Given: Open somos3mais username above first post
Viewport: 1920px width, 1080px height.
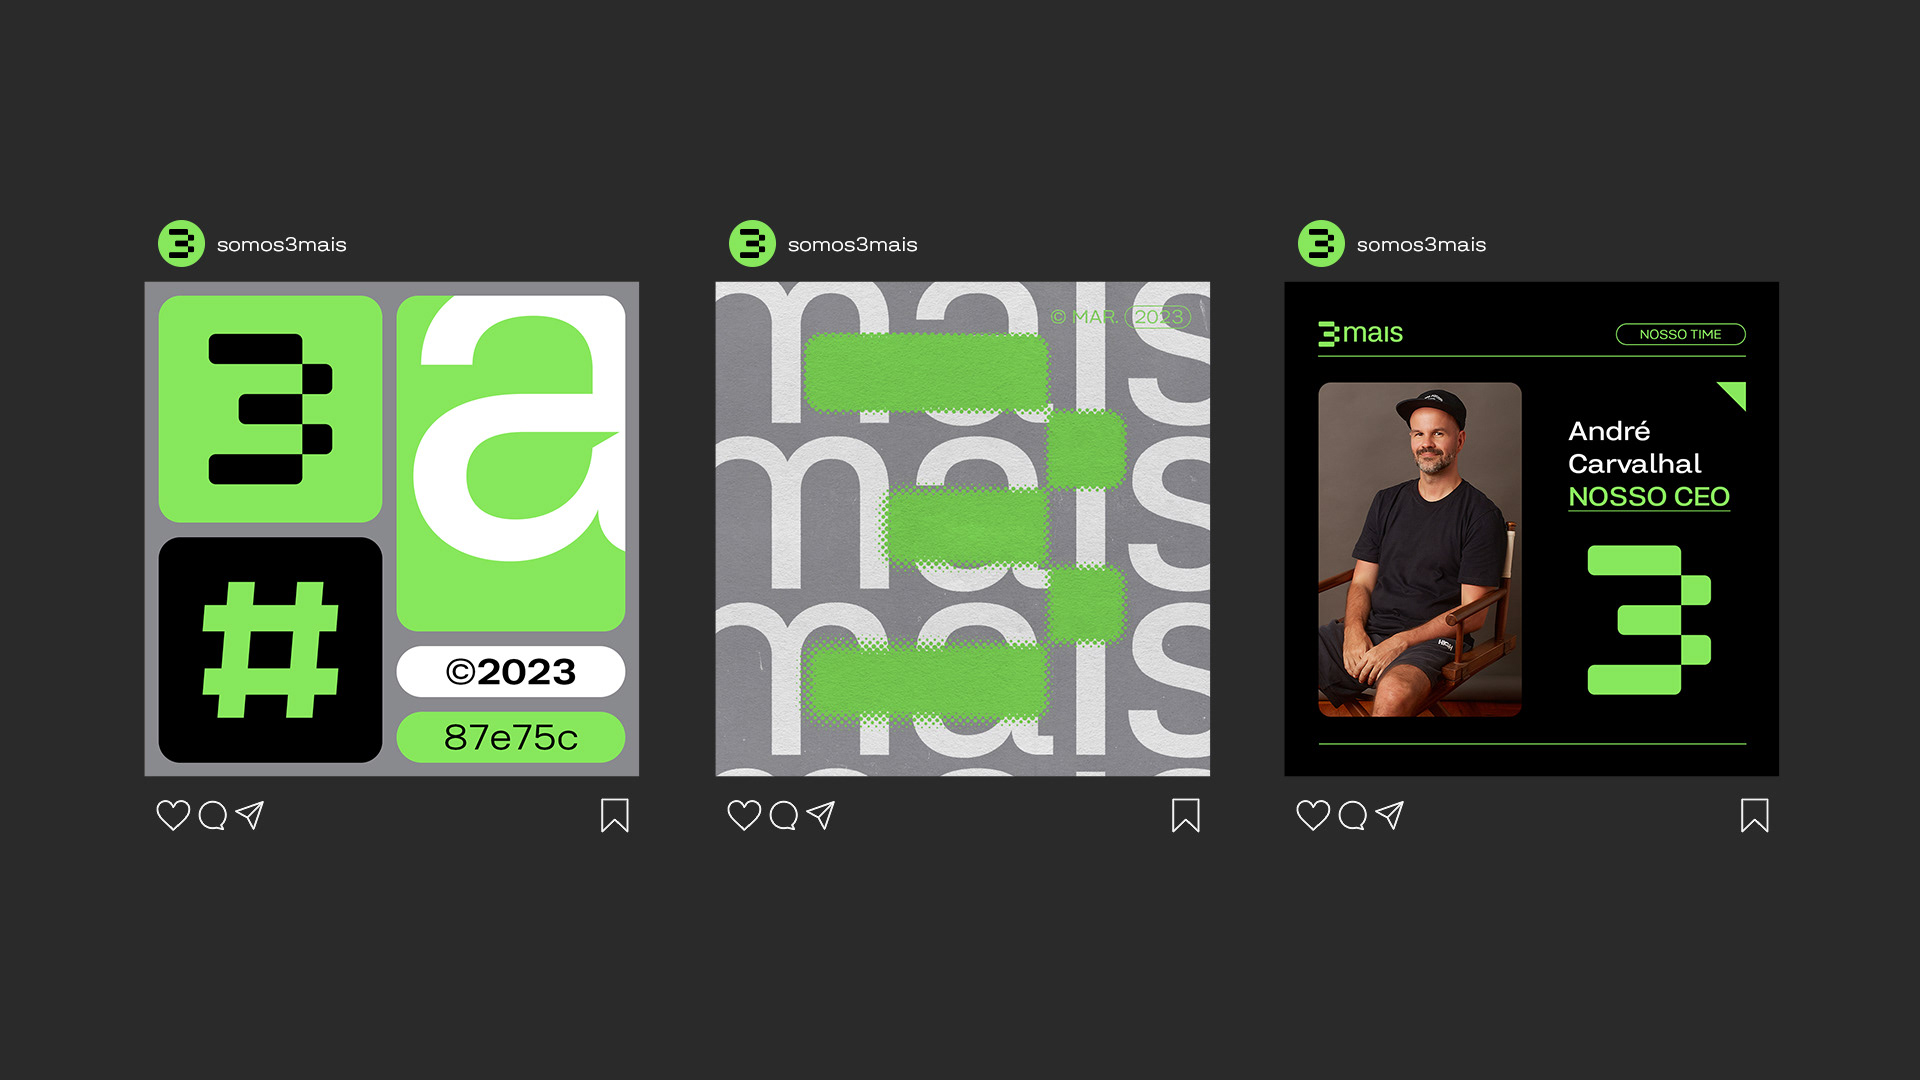Looking at the screenshot, I should (x=282, y=245).
